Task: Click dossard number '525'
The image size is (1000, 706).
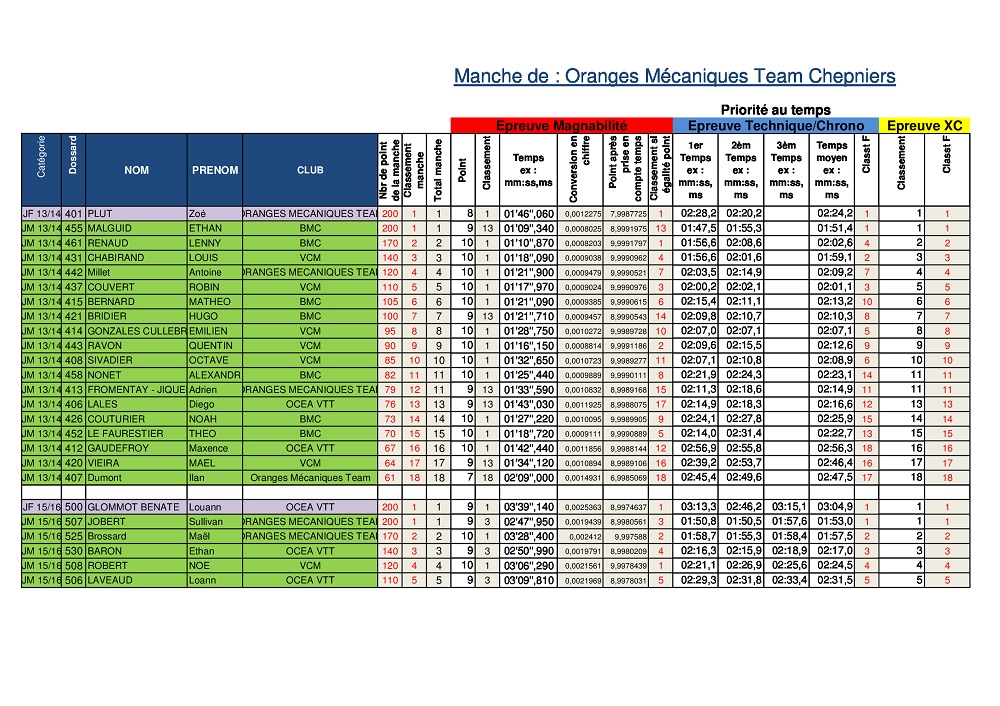Action: (x=73, y=536)
